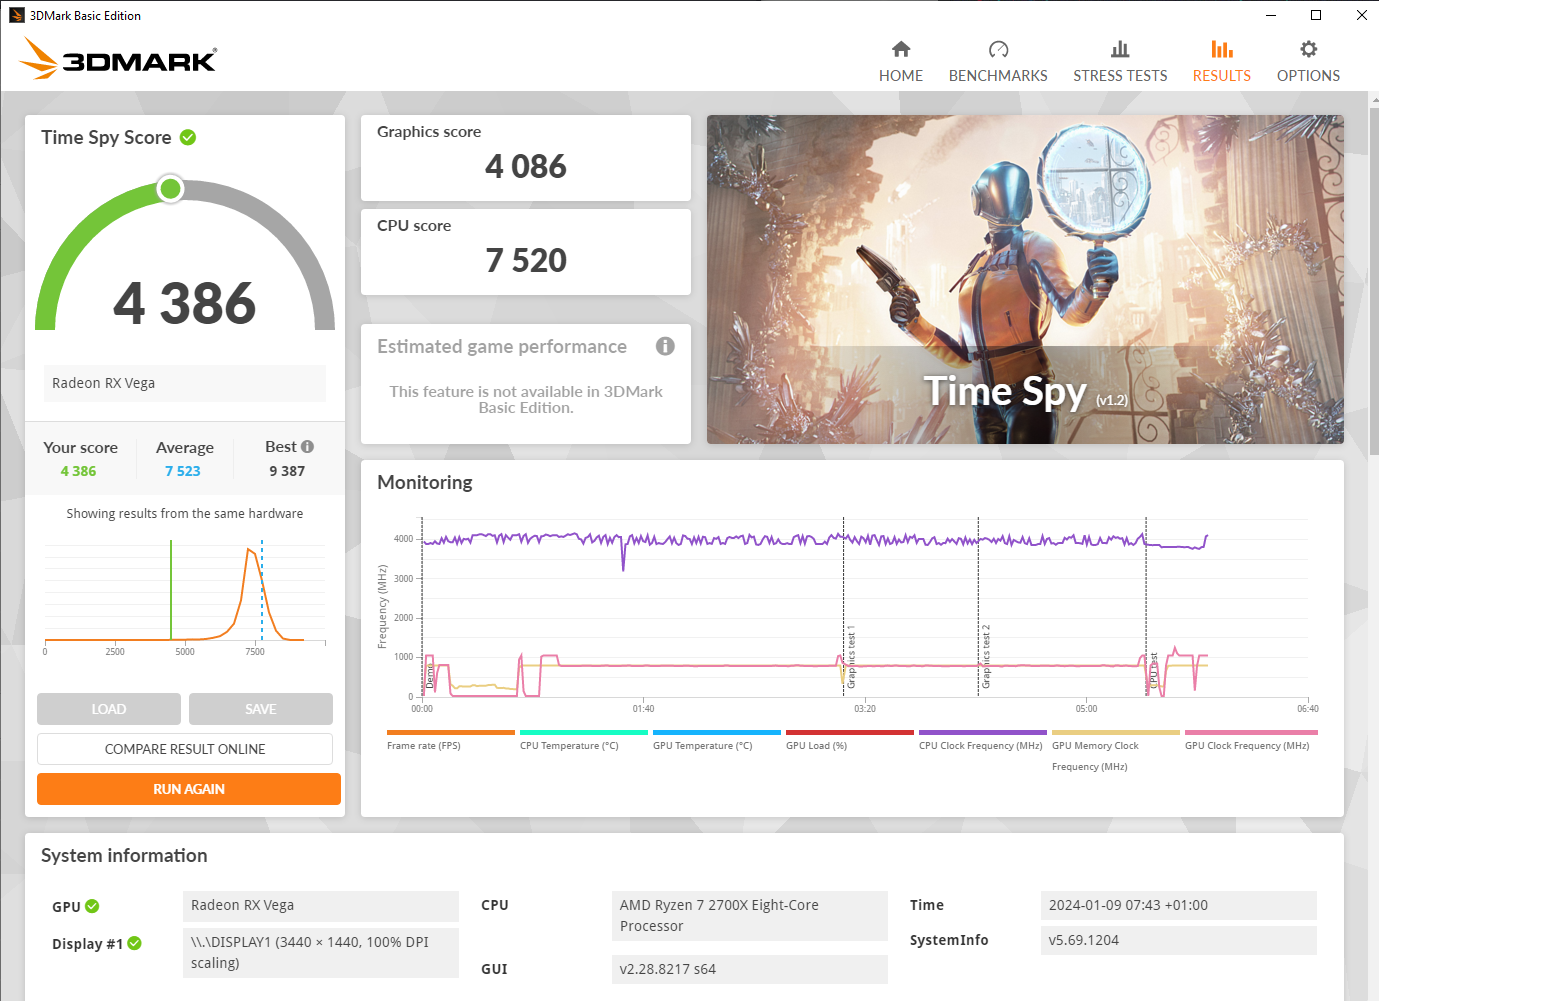Toggle Frame rate (FPS) legend swatch
This screenshot has height=1001, width=1544.
[450, 733]
